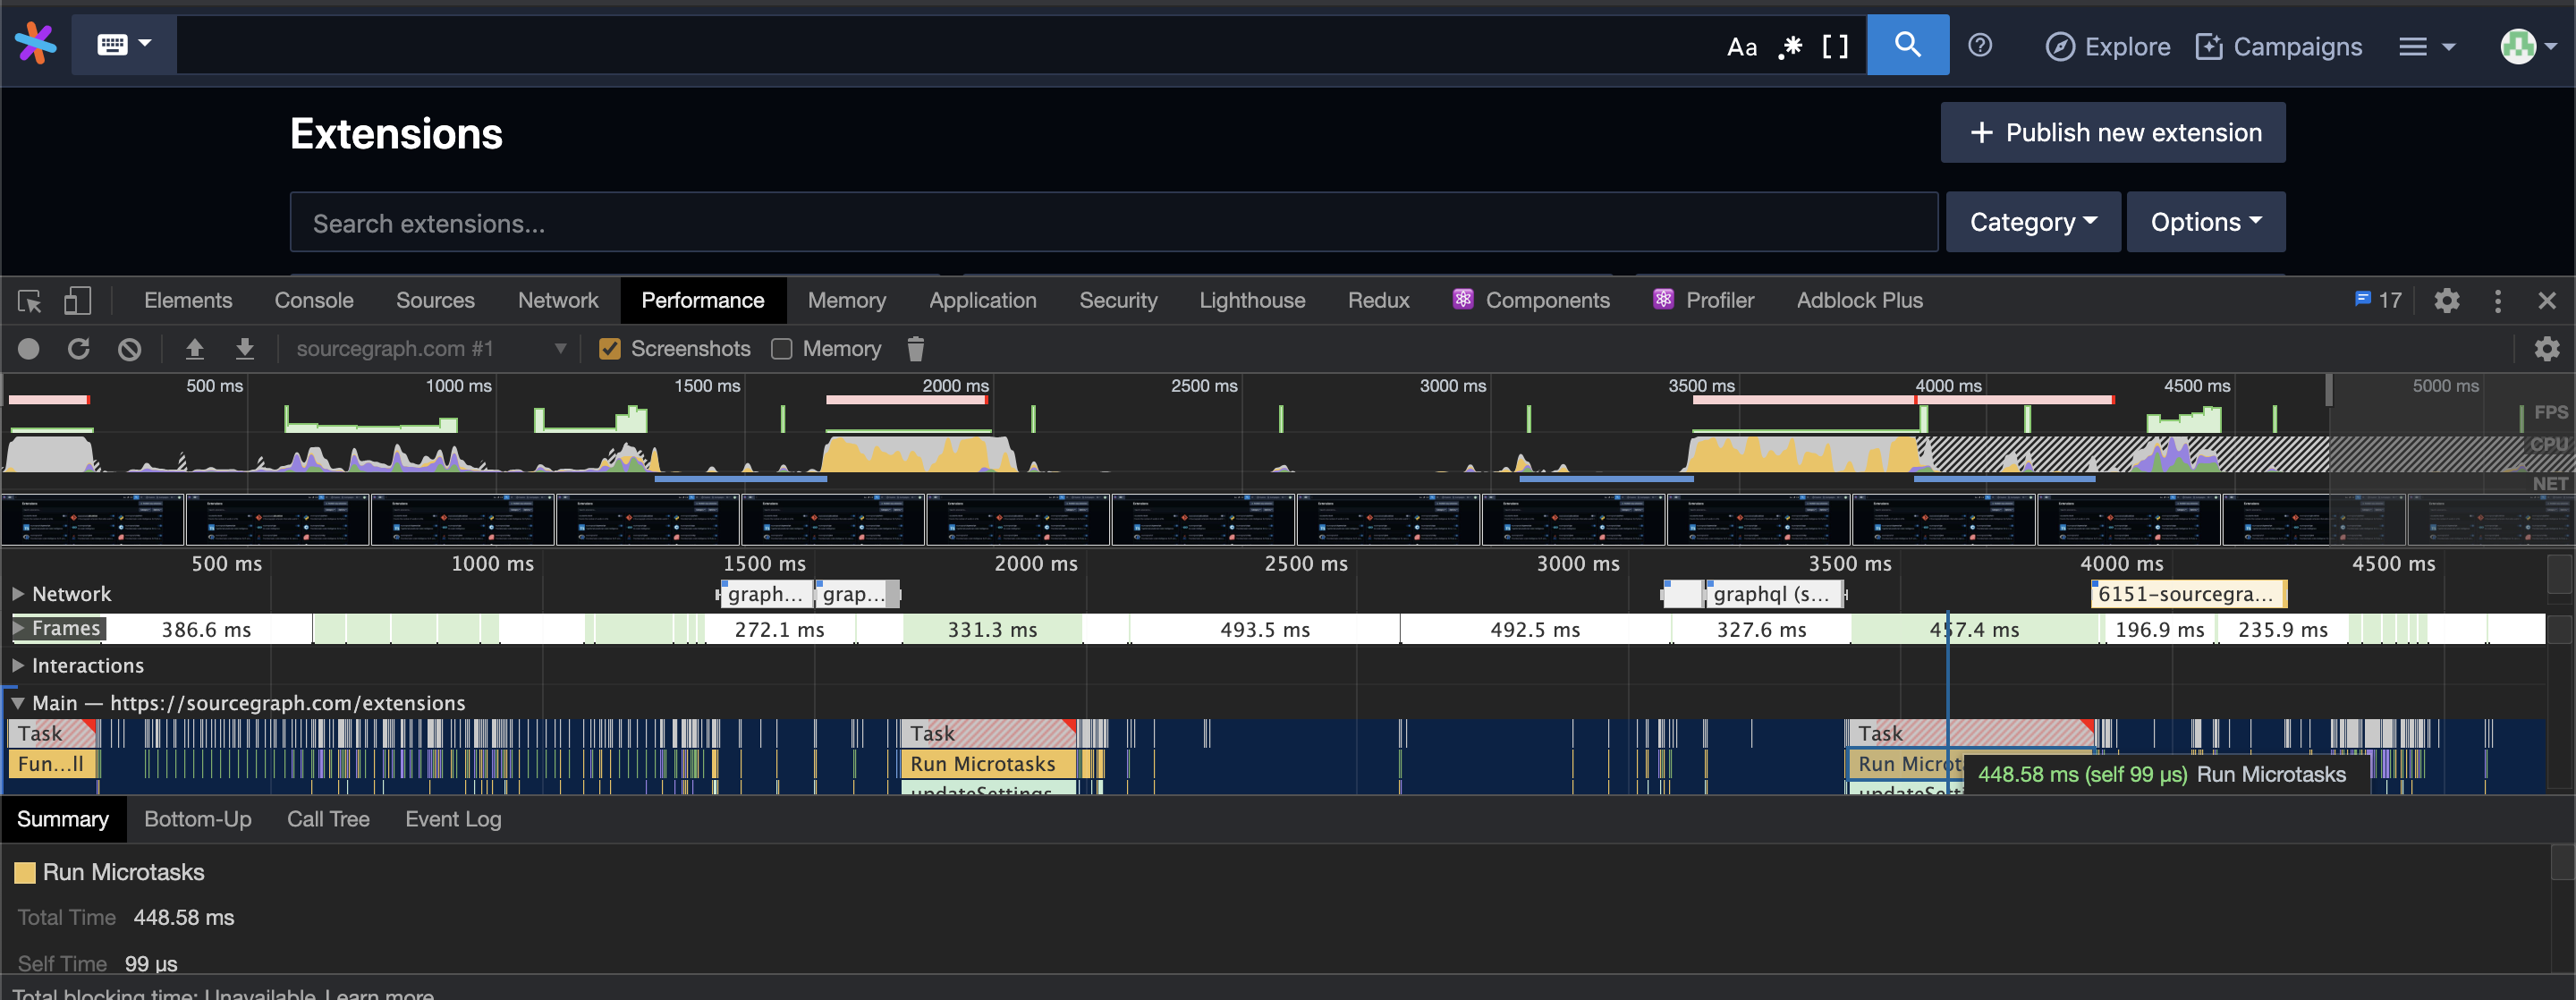Go to Explore page
Viewport: 2576px width, 1000px height.
pyautogui.click(x=2107, y=46)
